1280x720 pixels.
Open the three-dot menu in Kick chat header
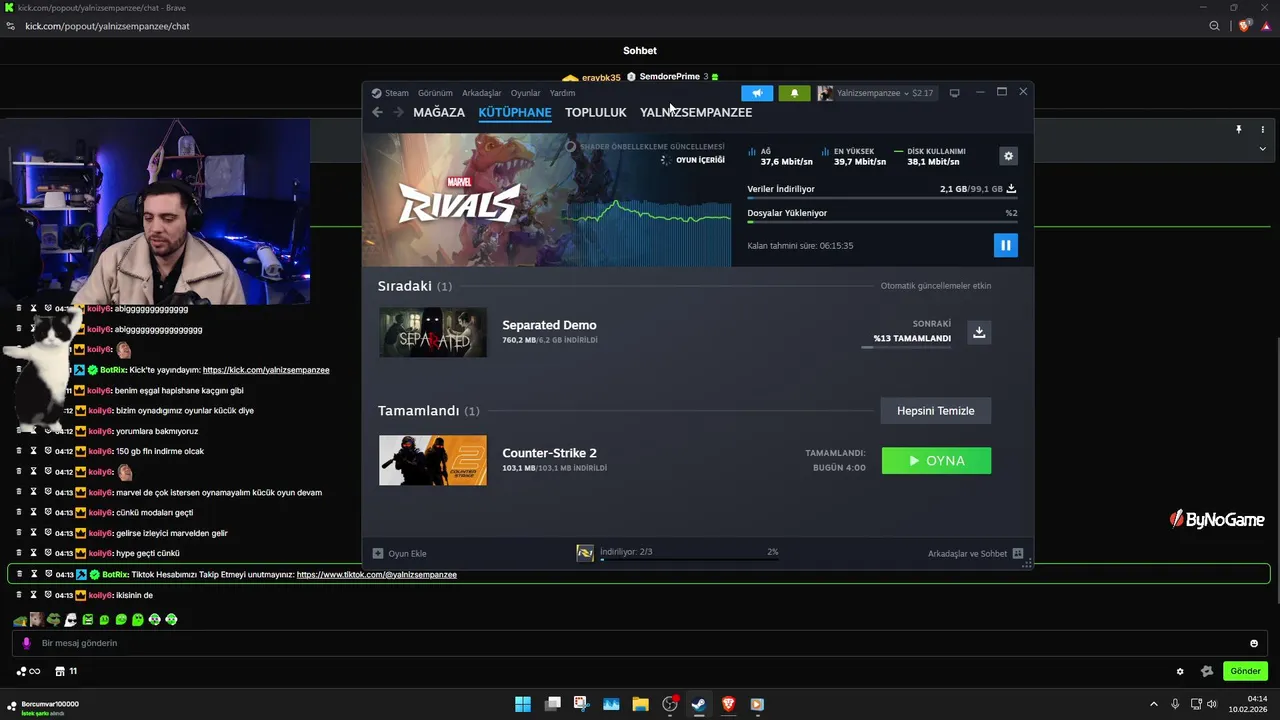pos(1263,130)
